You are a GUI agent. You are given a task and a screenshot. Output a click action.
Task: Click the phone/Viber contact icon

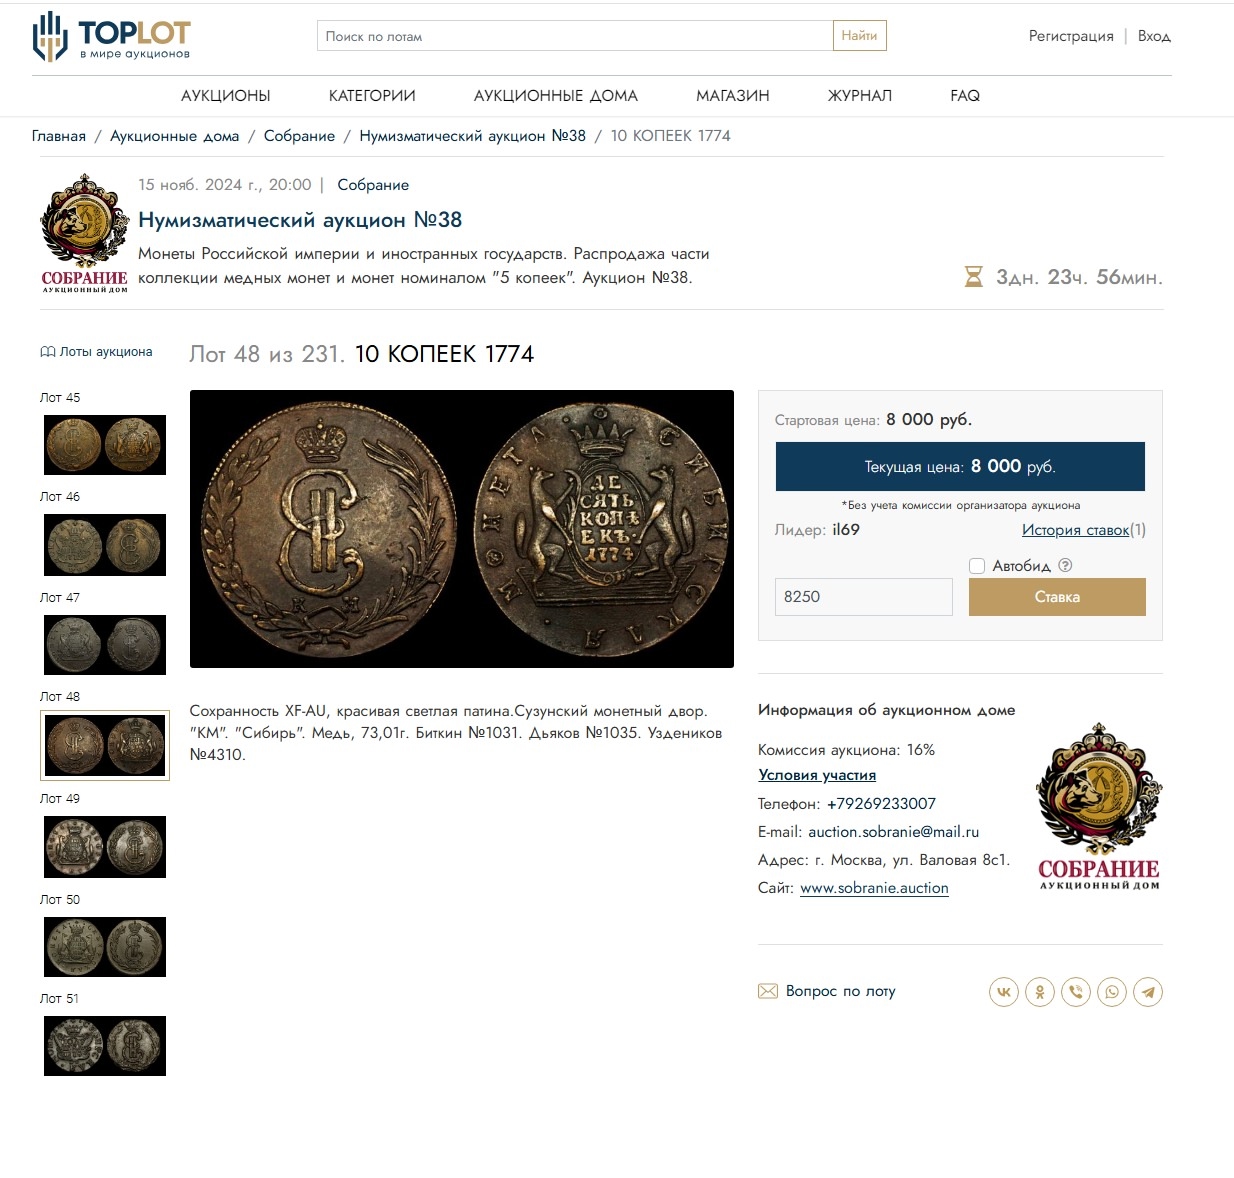tap(1076, 992)
